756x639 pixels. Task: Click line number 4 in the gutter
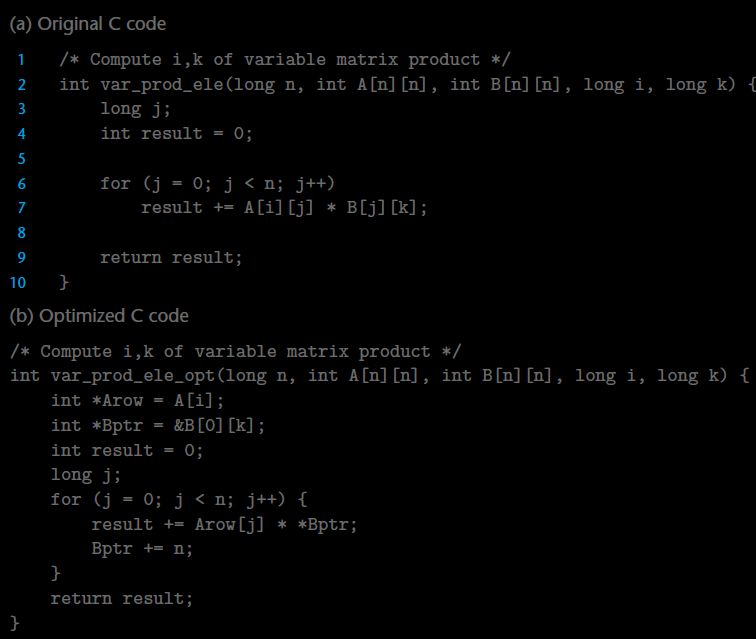click(21, 133)
